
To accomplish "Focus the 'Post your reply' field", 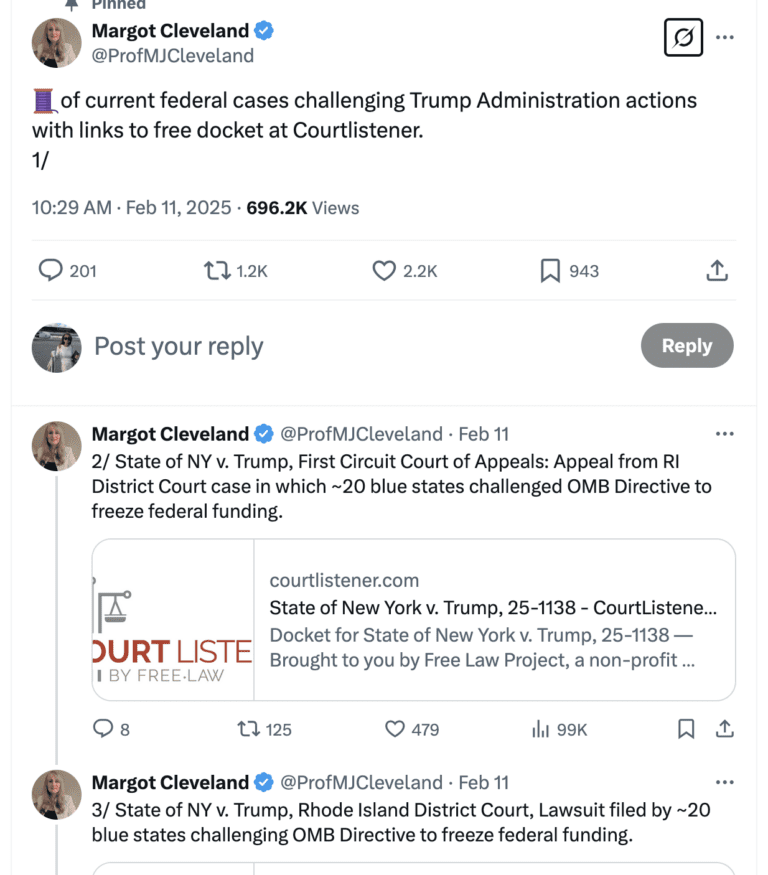I will tap(357, 346).
